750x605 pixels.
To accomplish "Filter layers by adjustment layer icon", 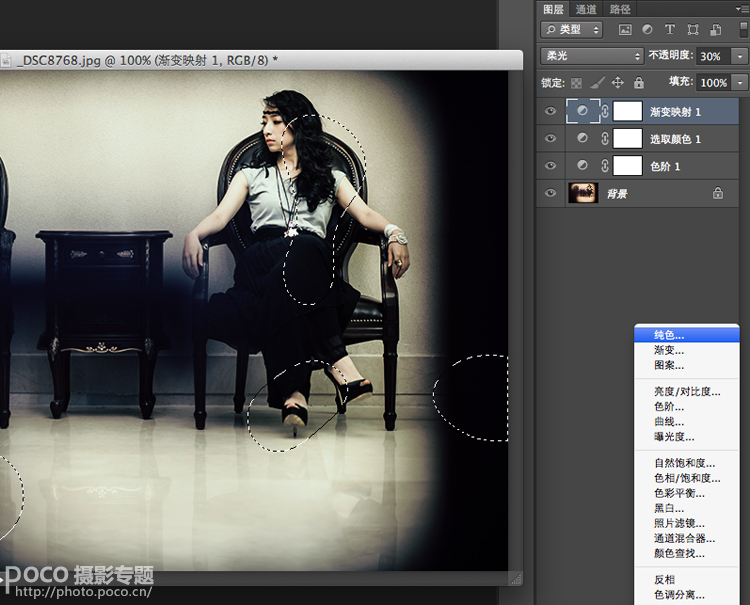I will (x=647, y=30).
